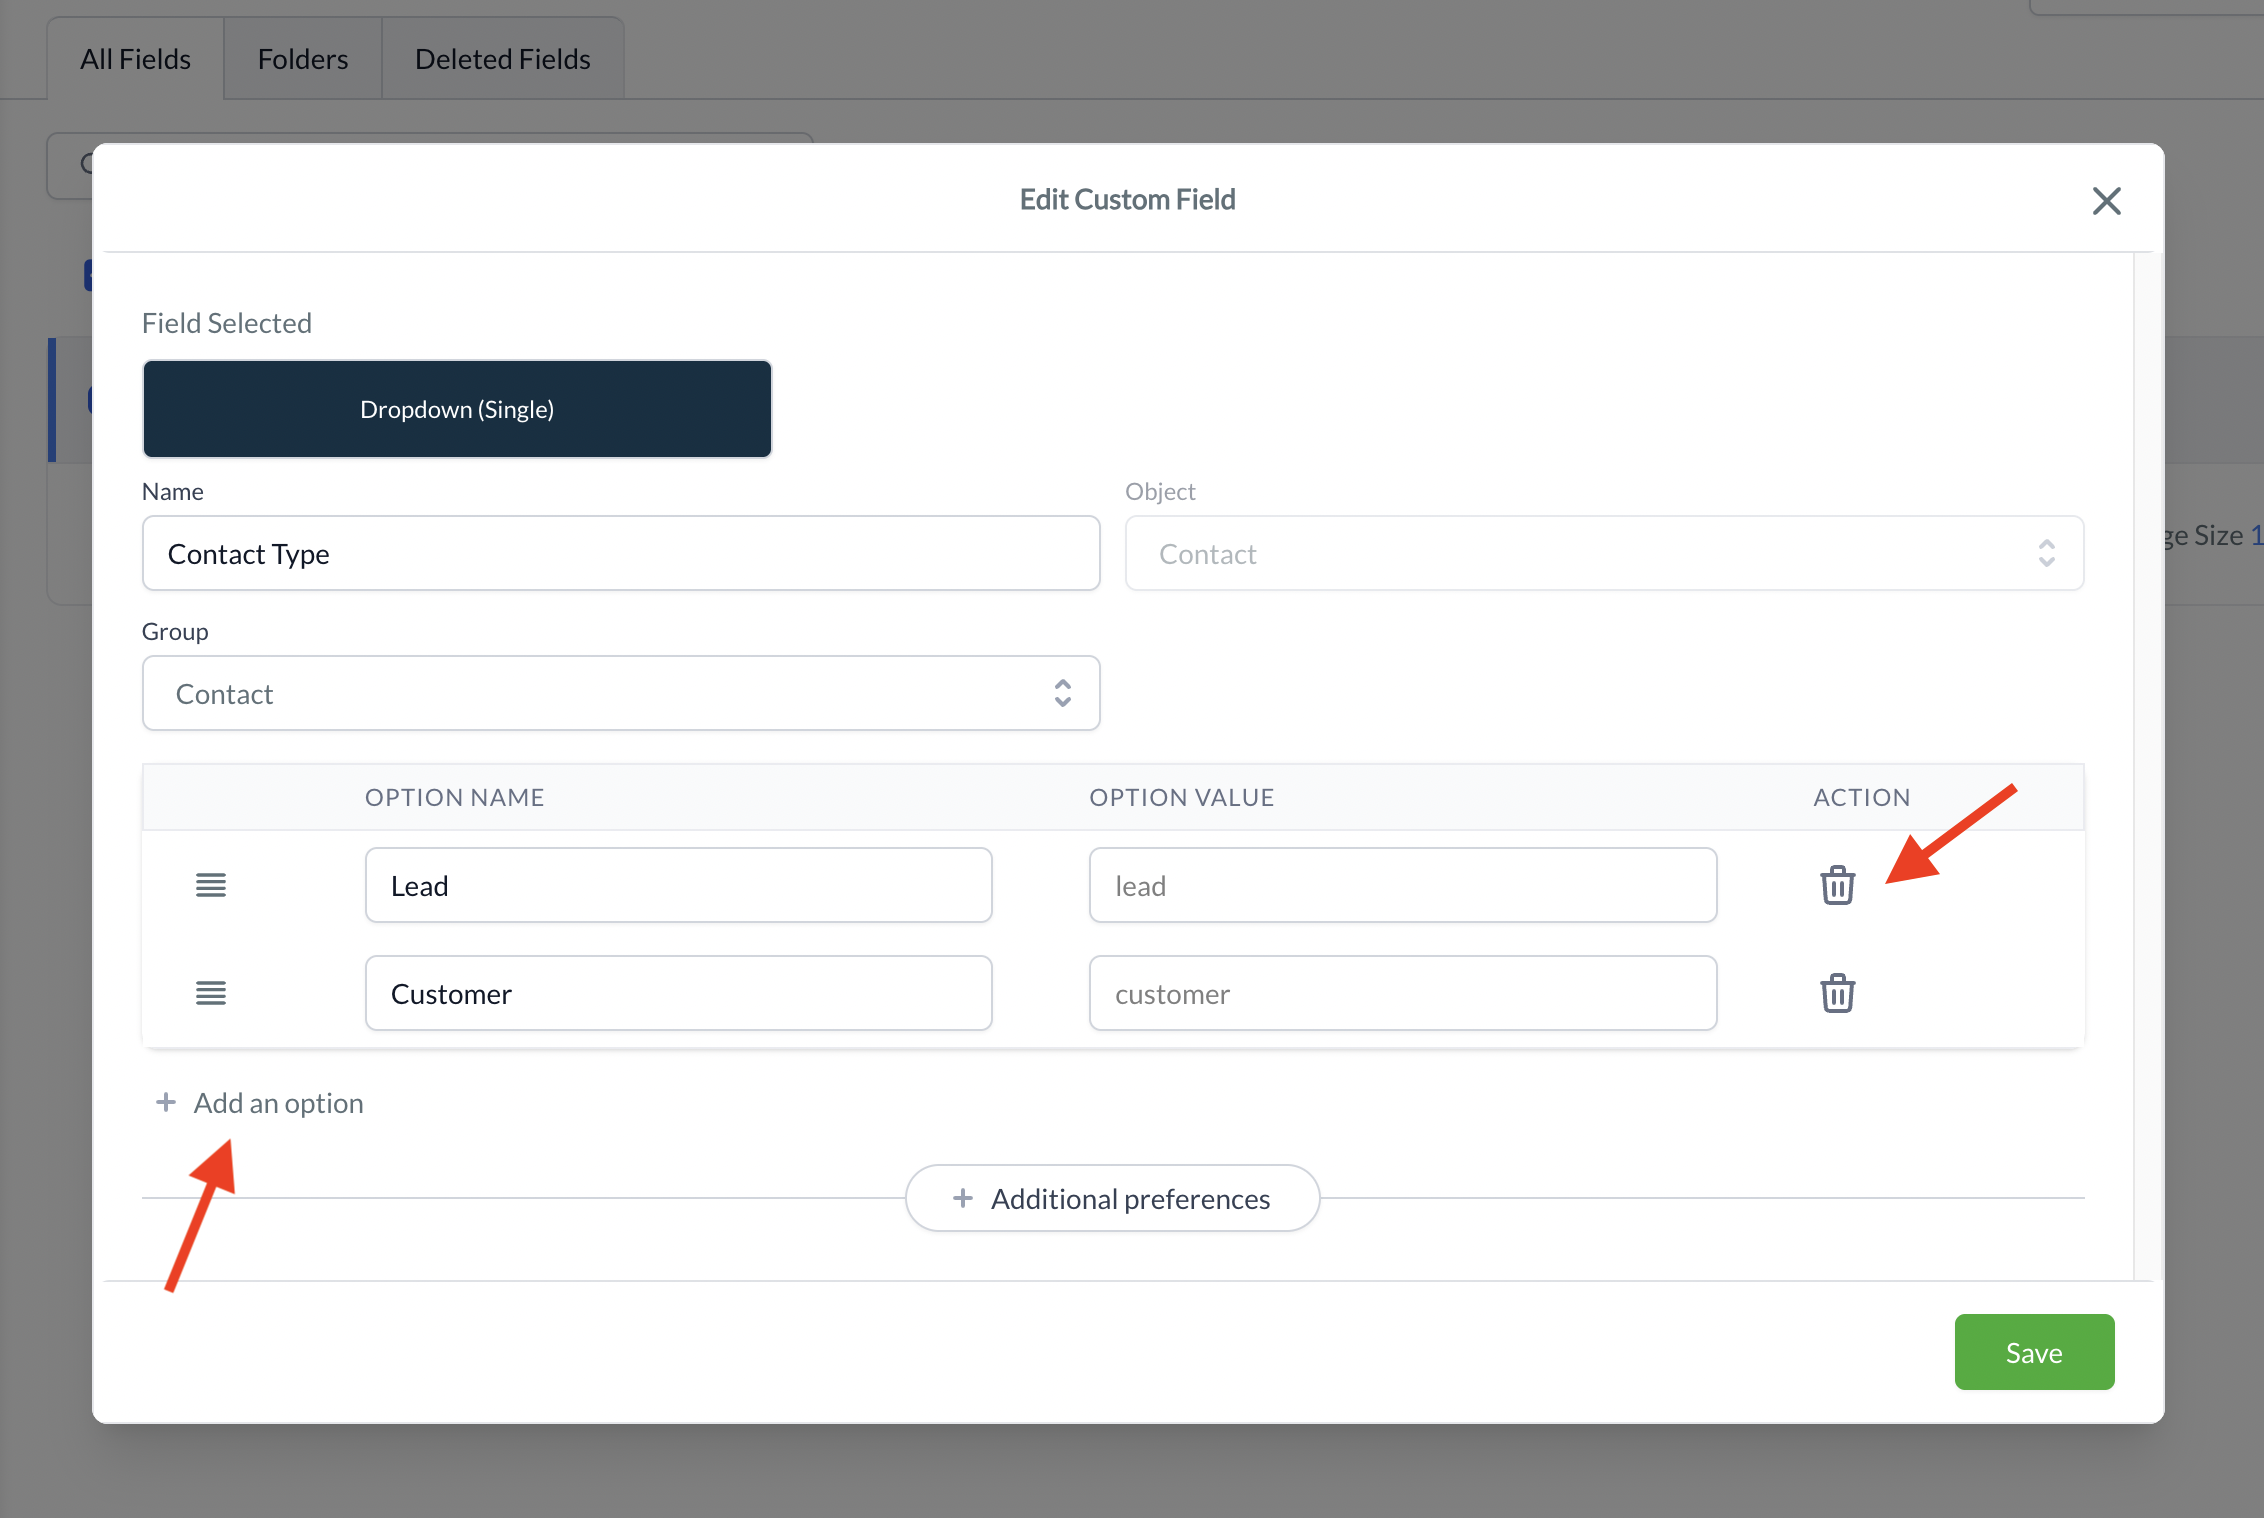
Task: Close the Edit Custom Field dialog
Action: click(x=2106, y=201)
